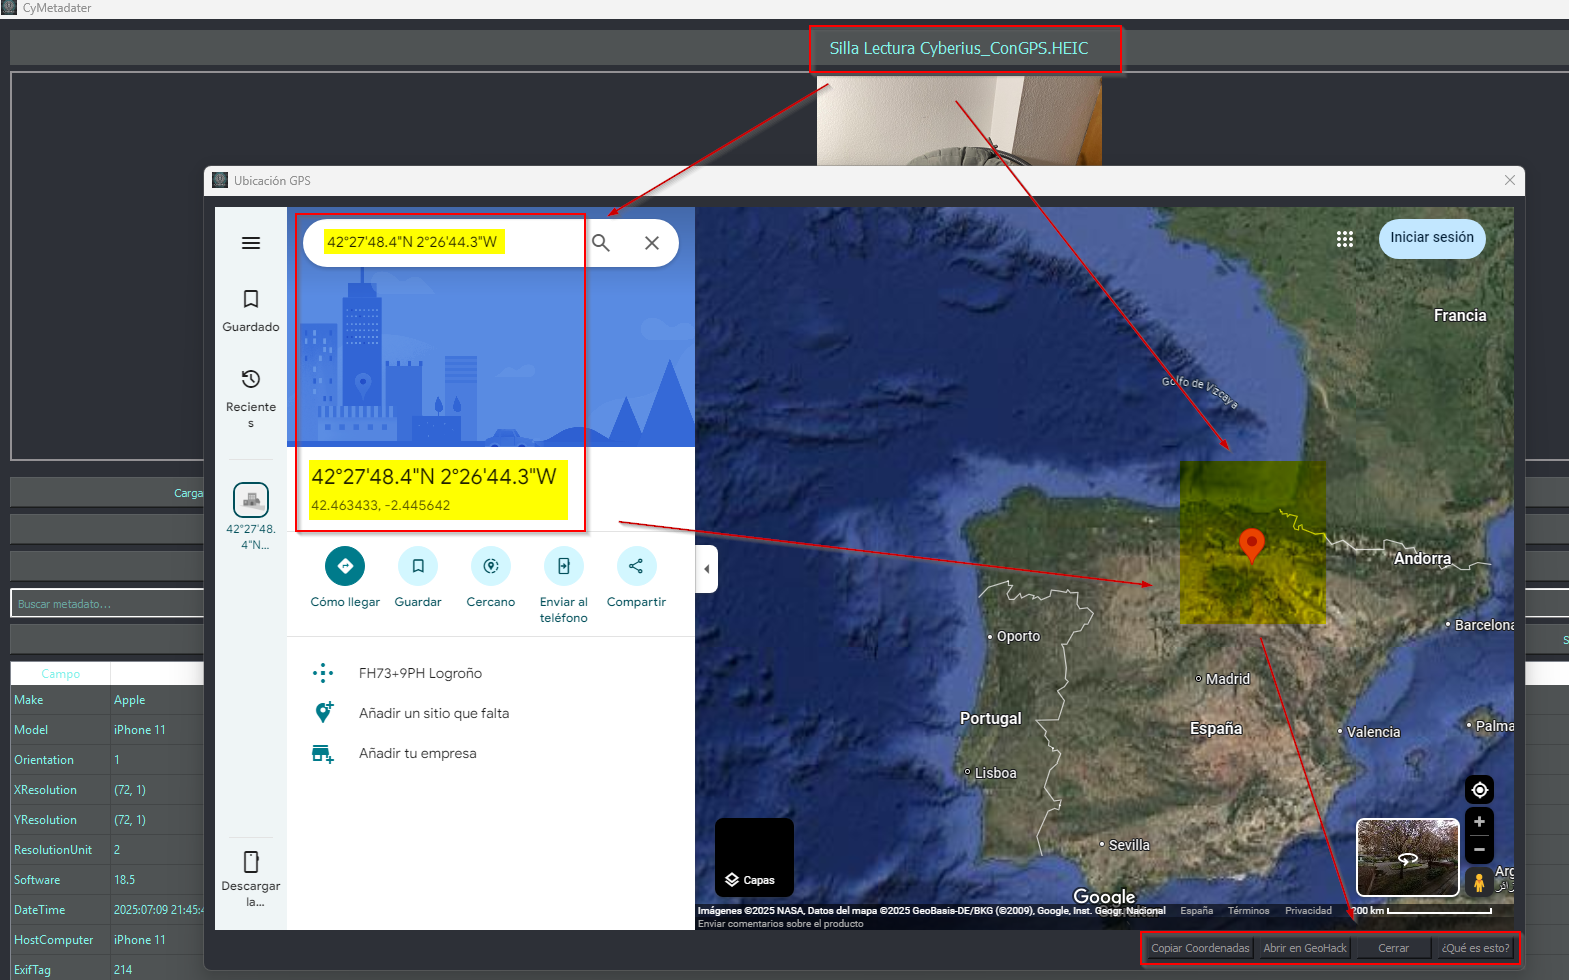Open the Recientes history icon
This screenshot has width=1569, height=980.
[251, 379]
